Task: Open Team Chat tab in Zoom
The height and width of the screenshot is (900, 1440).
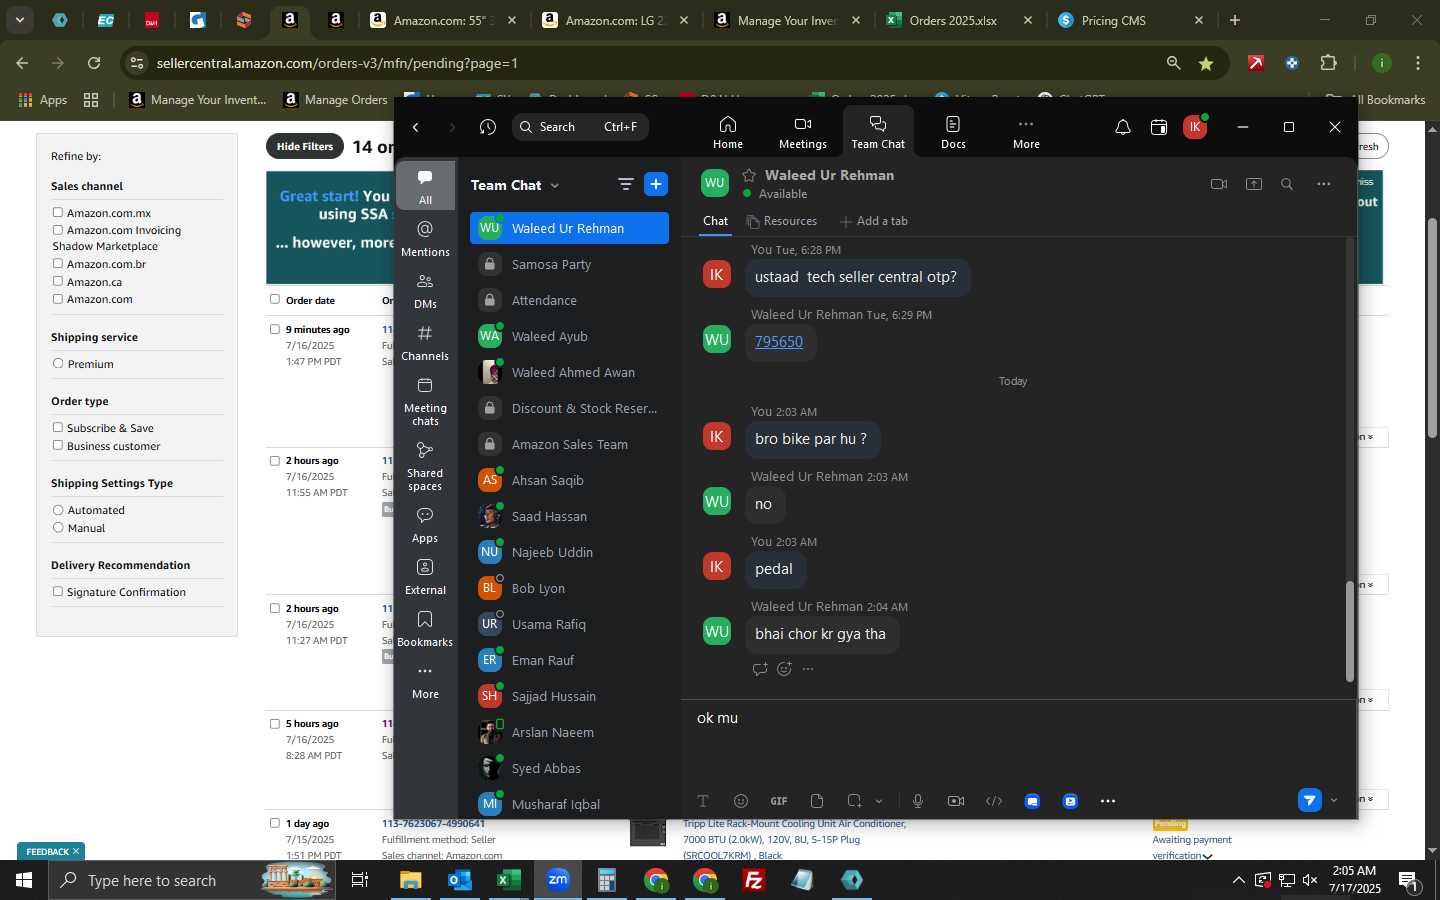Action: (x=878, y=132)
